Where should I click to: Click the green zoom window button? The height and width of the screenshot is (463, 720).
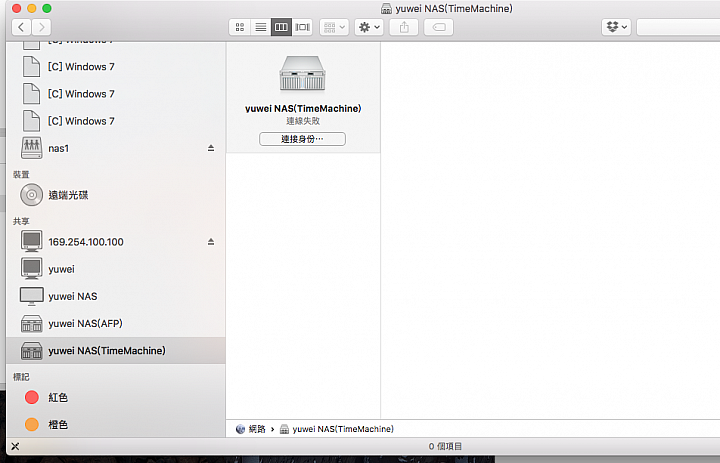[47, 8]
